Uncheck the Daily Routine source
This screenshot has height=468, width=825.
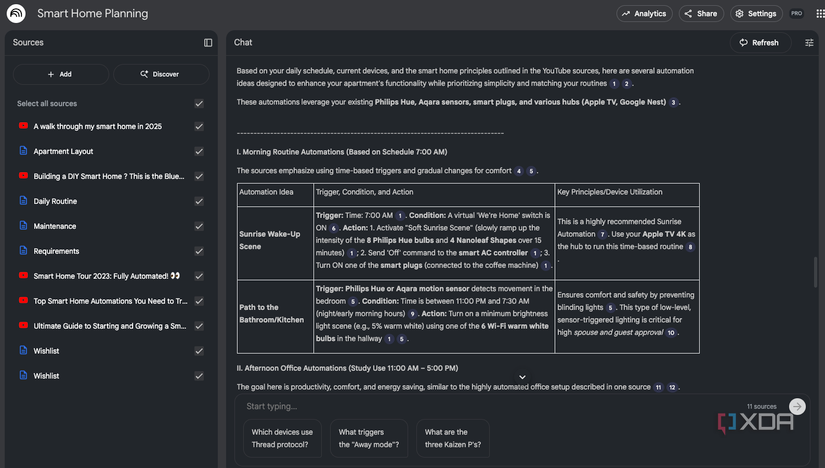(x=199, y=201)
